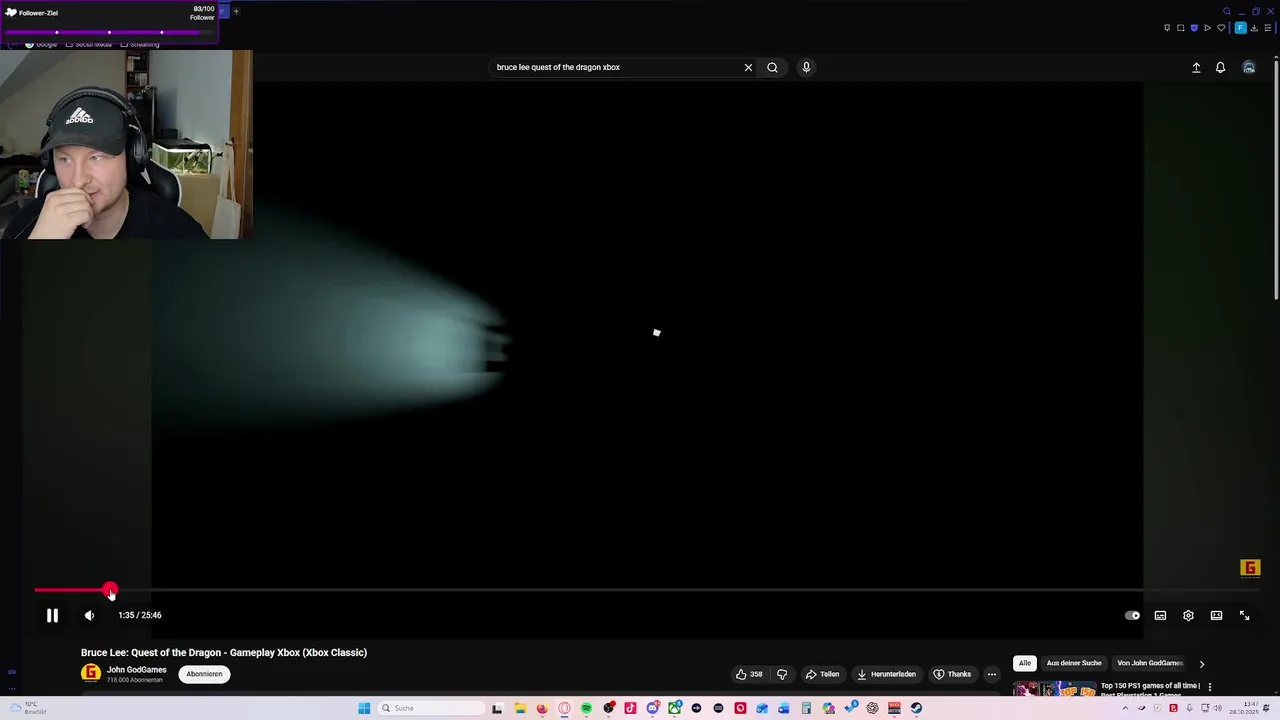The height and width of the screenshot is (720, 1280).
Task: Like the video with thumbs up 358
Action: [749, 674]
